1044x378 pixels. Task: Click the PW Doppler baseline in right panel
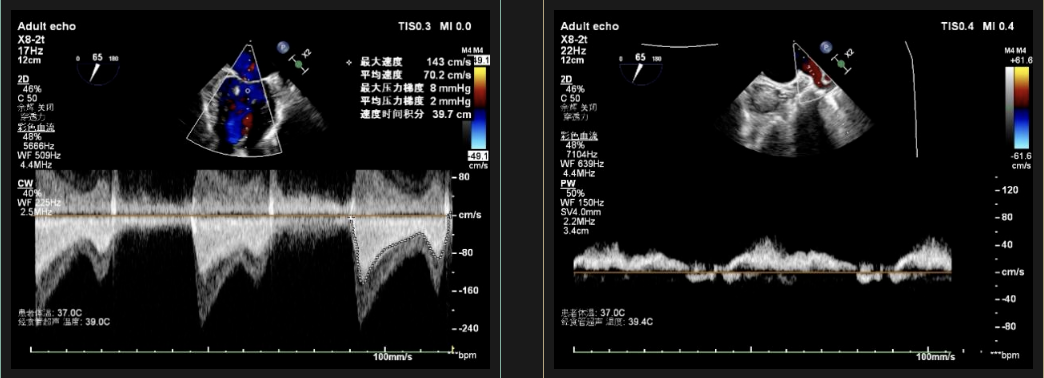(x=762, y=272)
